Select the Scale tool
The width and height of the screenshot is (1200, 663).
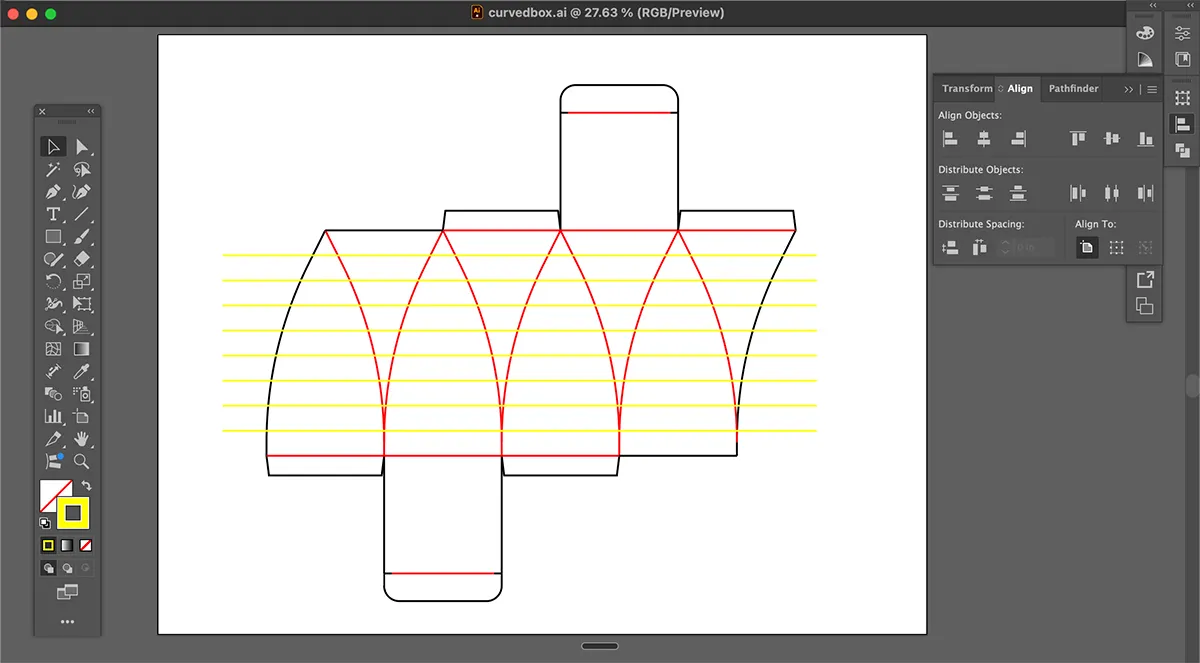coord(82,282)
